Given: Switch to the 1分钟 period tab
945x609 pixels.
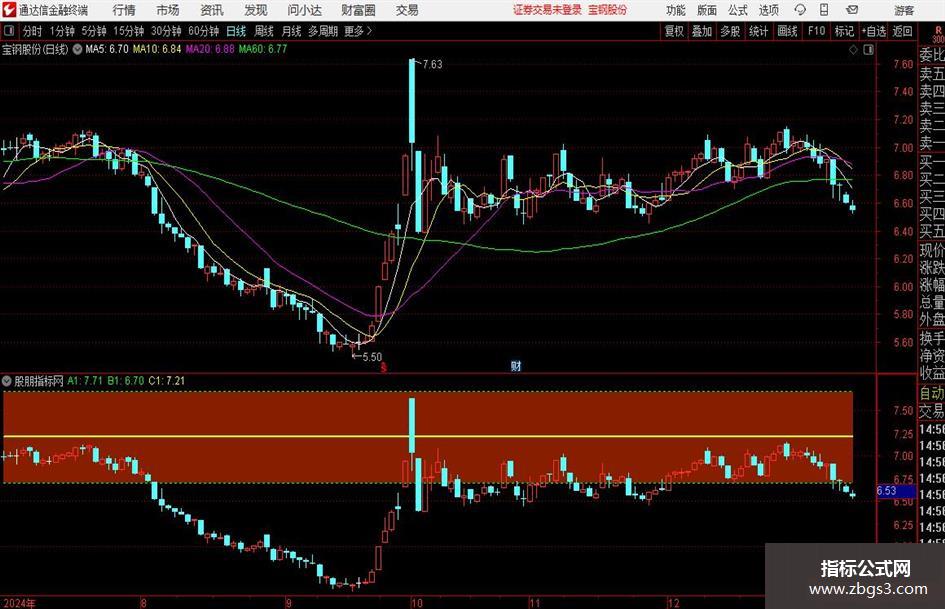Looking at the screenshot, I should click(x=62, y=31).
